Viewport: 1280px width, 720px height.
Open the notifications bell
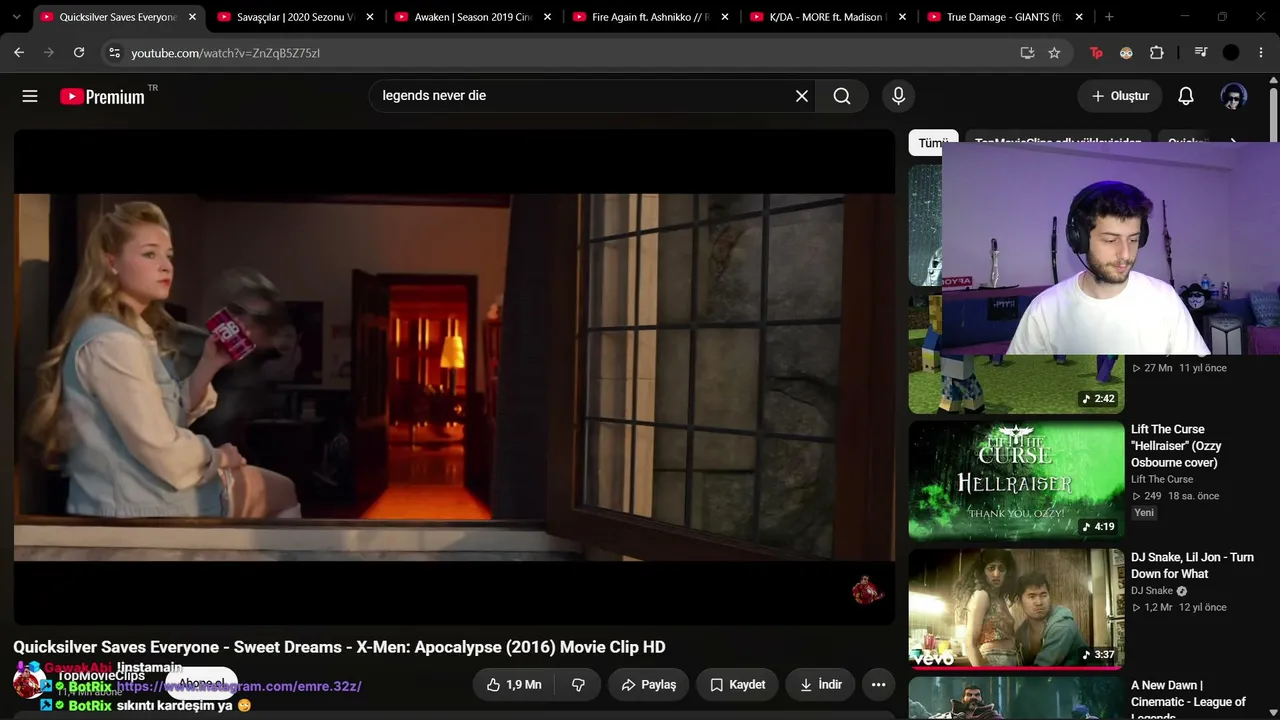[1185, 96]
